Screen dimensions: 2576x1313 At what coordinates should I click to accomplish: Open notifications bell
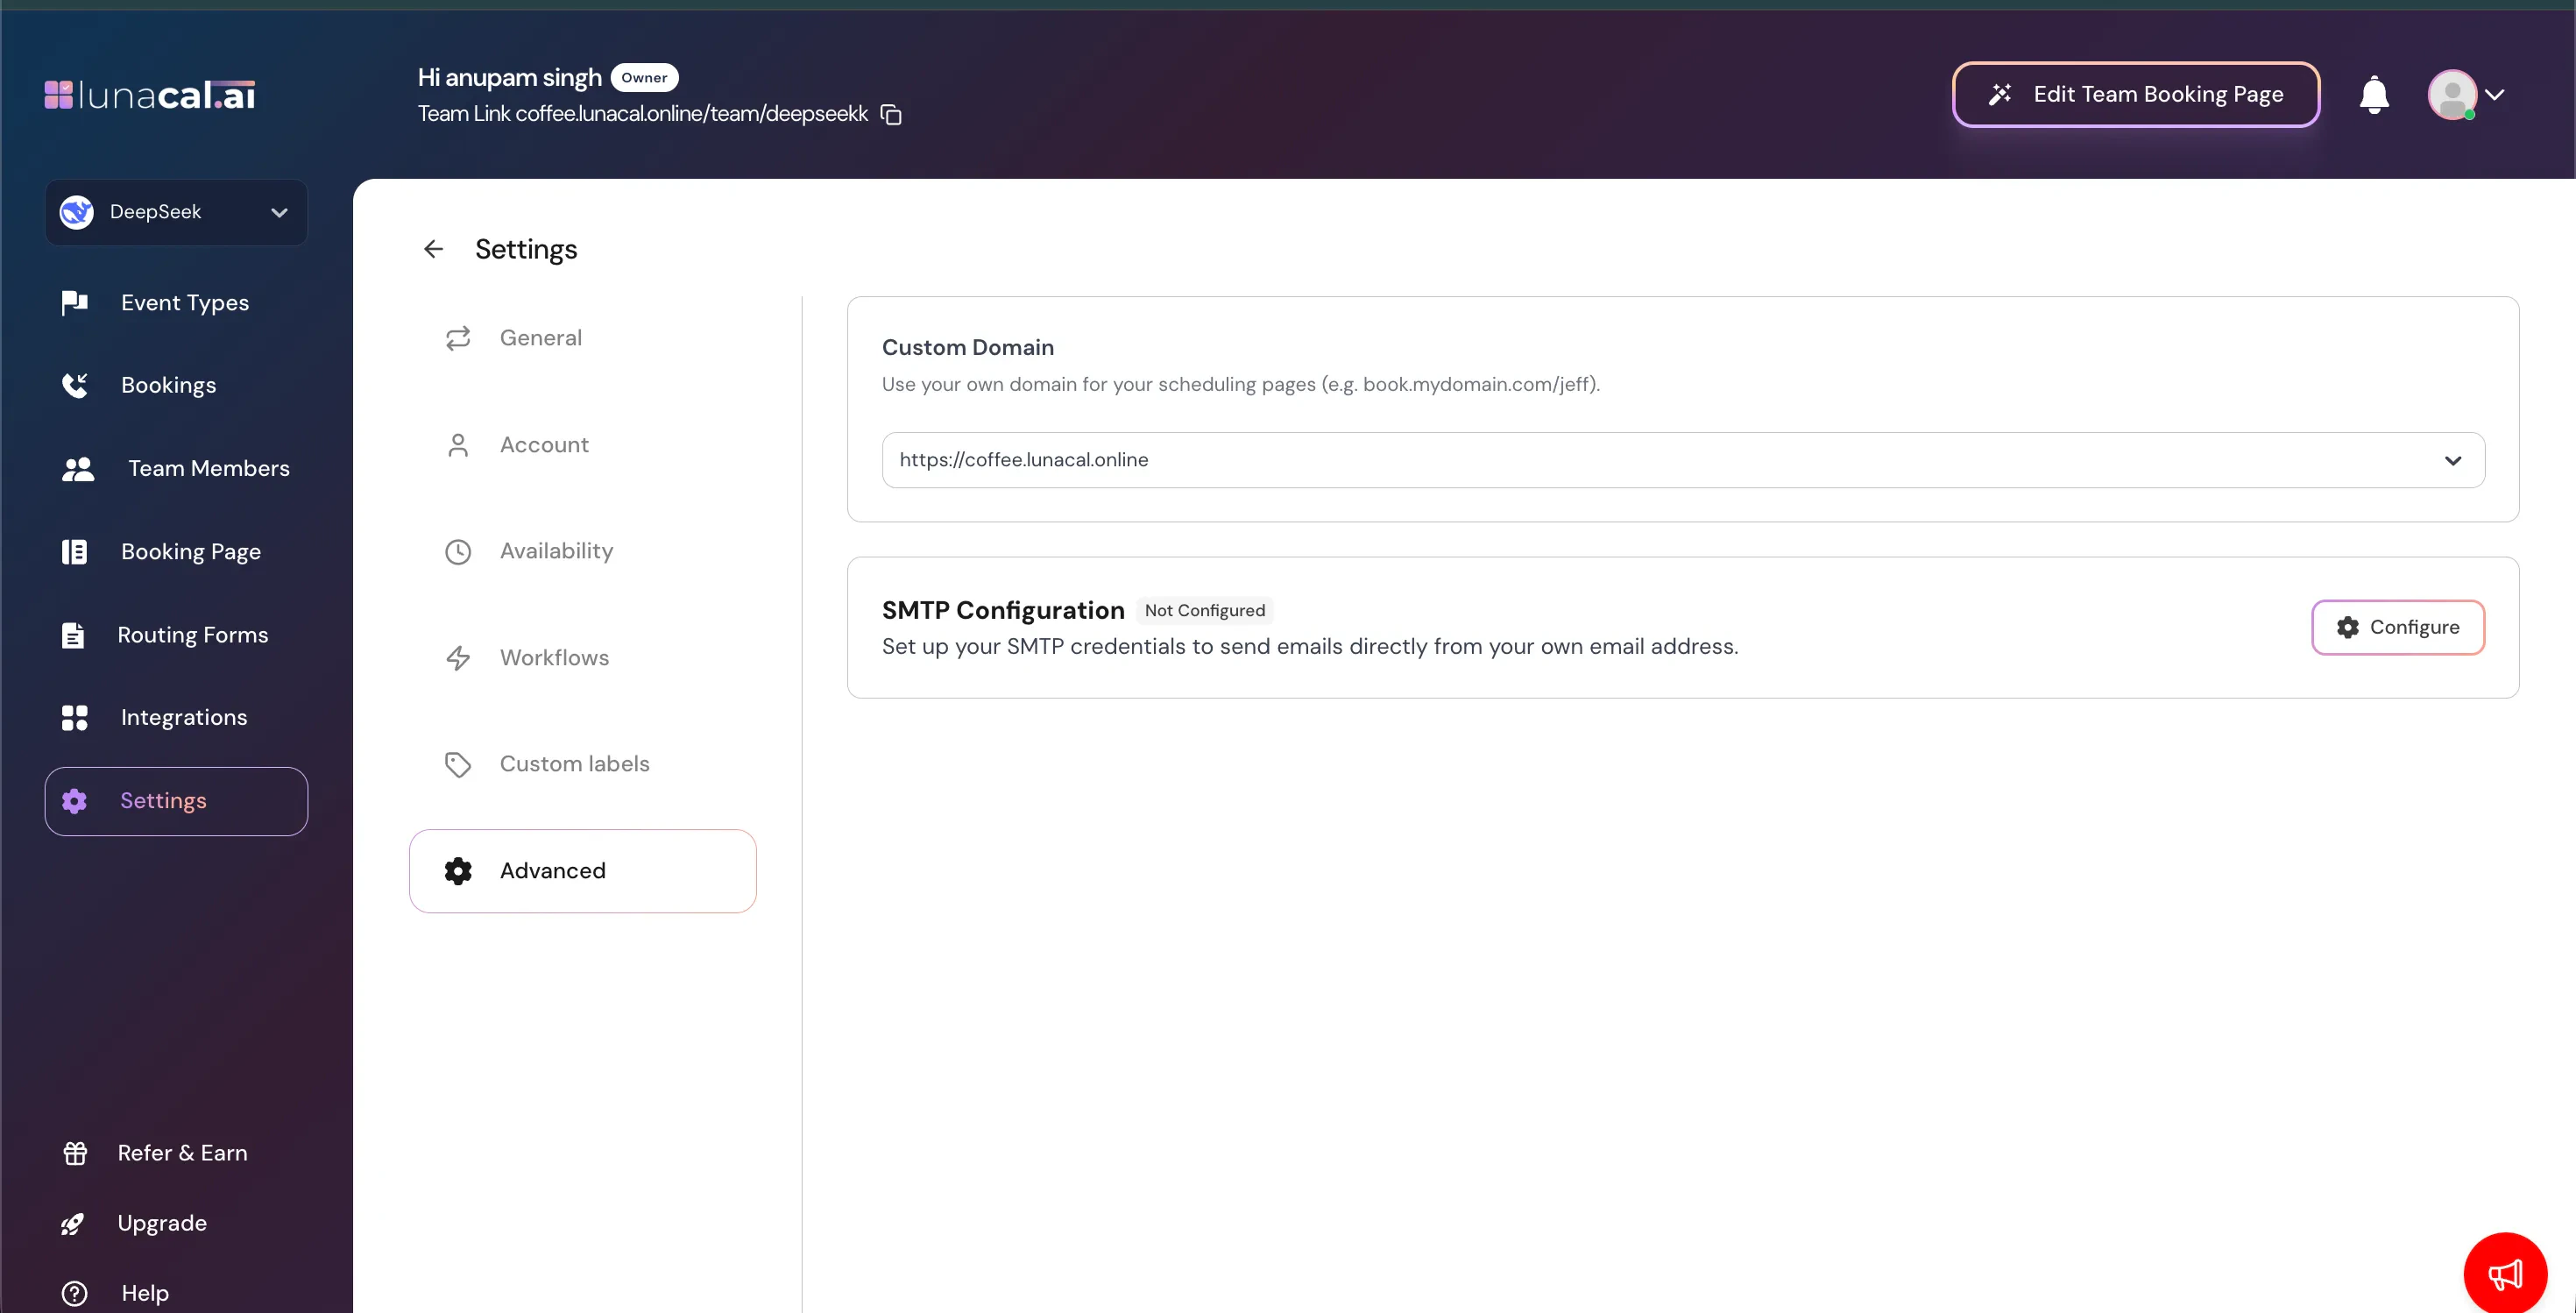pyautogui.click(x=2373, y=95)
